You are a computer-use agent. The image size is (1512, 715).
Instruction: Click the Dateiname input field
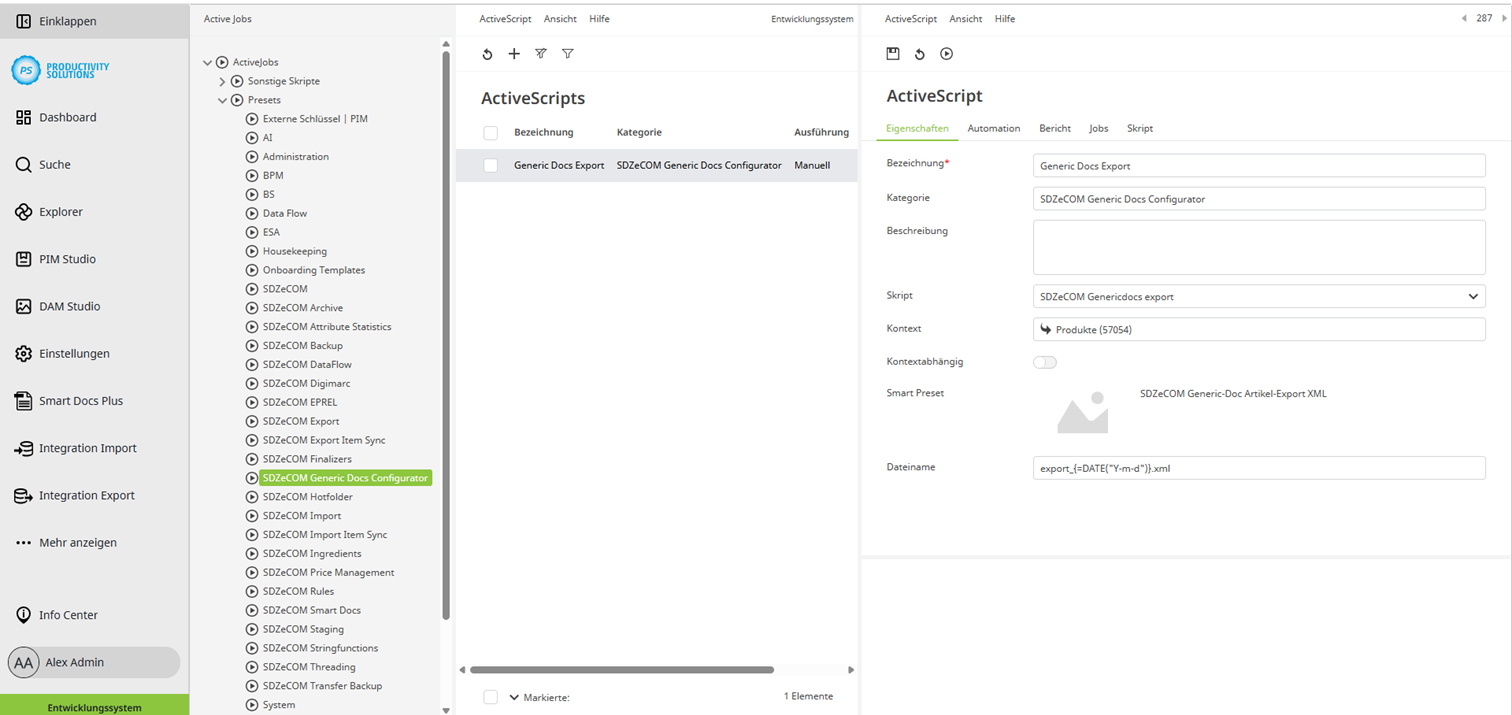1259,467
